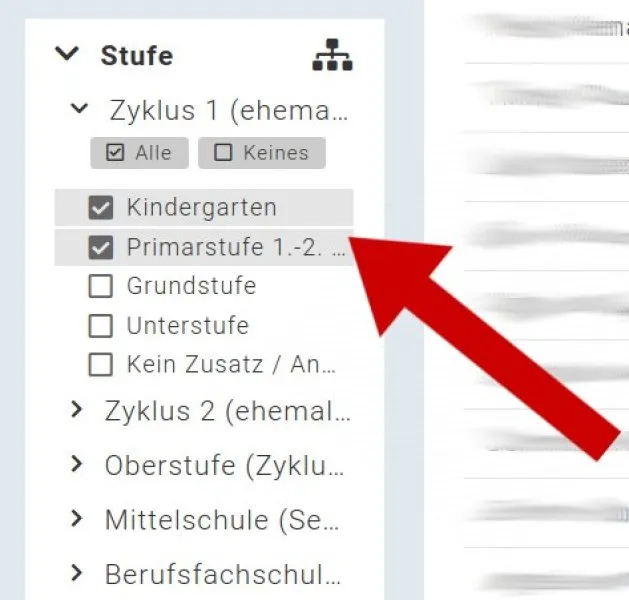The width and height of the screenshot is (629, 600).
Task: Expand the Mittelschule group chevron
Action: 77,518
